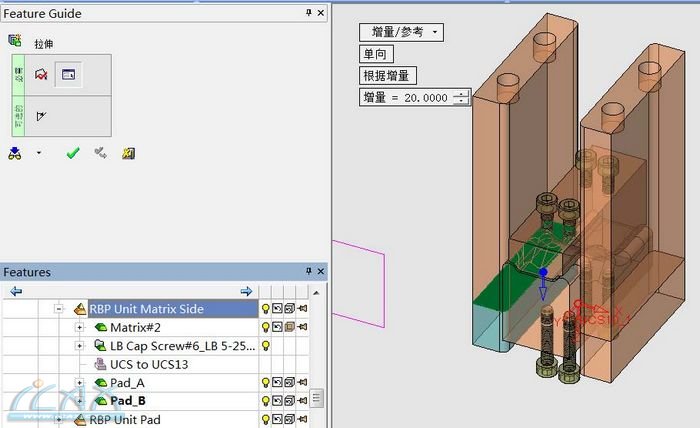Viewport: 700px width, 428px height.
Task: Click the extrude options dialog icon
Action: pyautogui.click(x=67, y=75)
